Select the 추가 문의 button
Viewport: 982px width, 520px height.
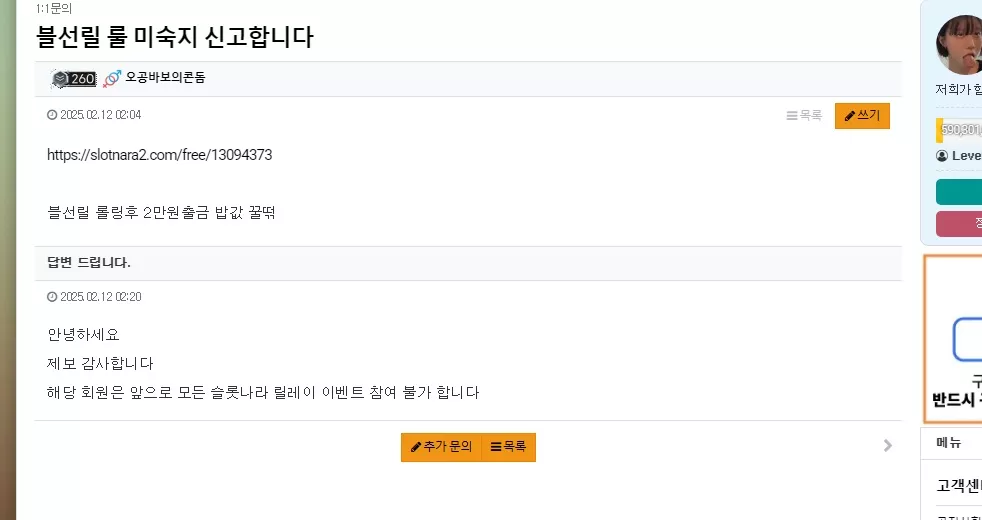point(442,447)
